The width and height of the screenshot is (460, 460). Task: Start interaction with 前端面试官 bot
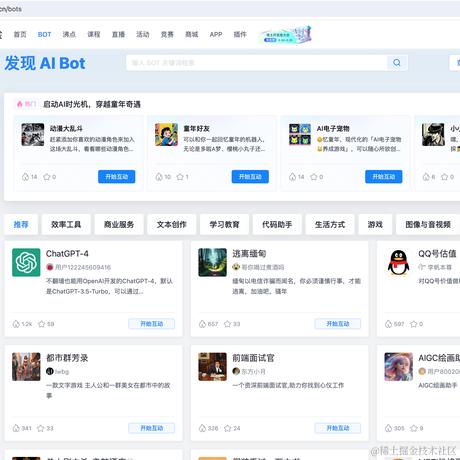338,428
